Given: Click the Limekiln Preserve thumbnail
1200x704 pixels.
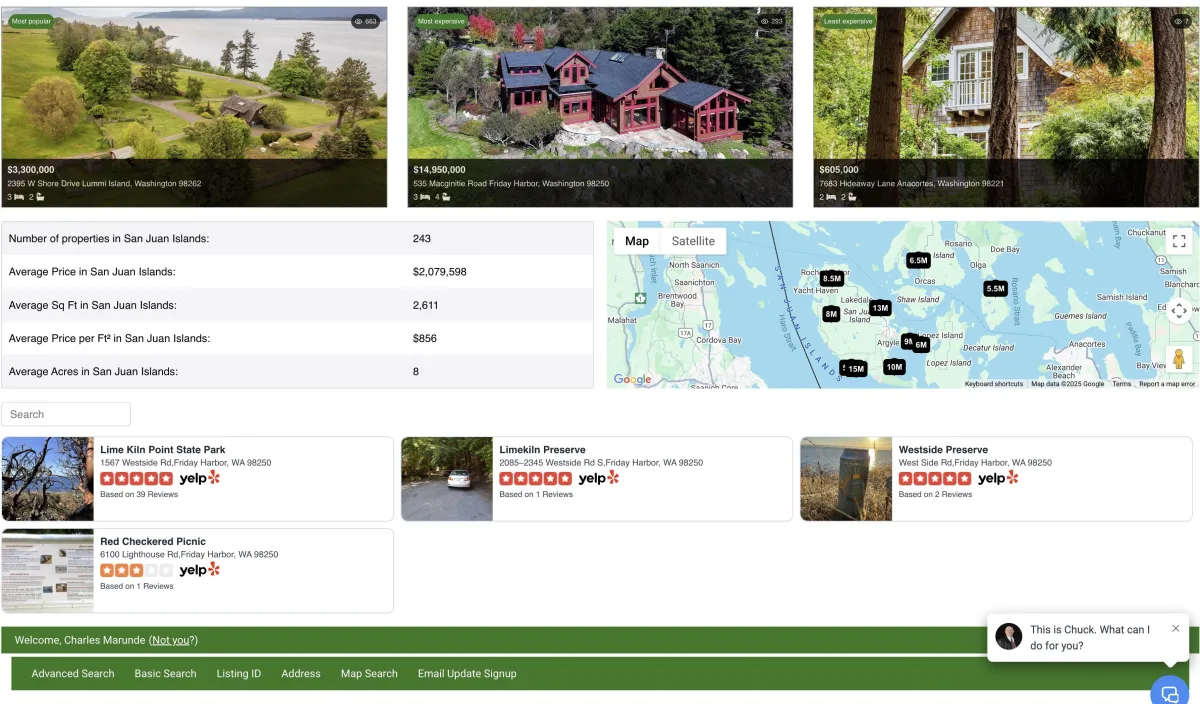Looking at the screenshot, I should click(447, 479).
